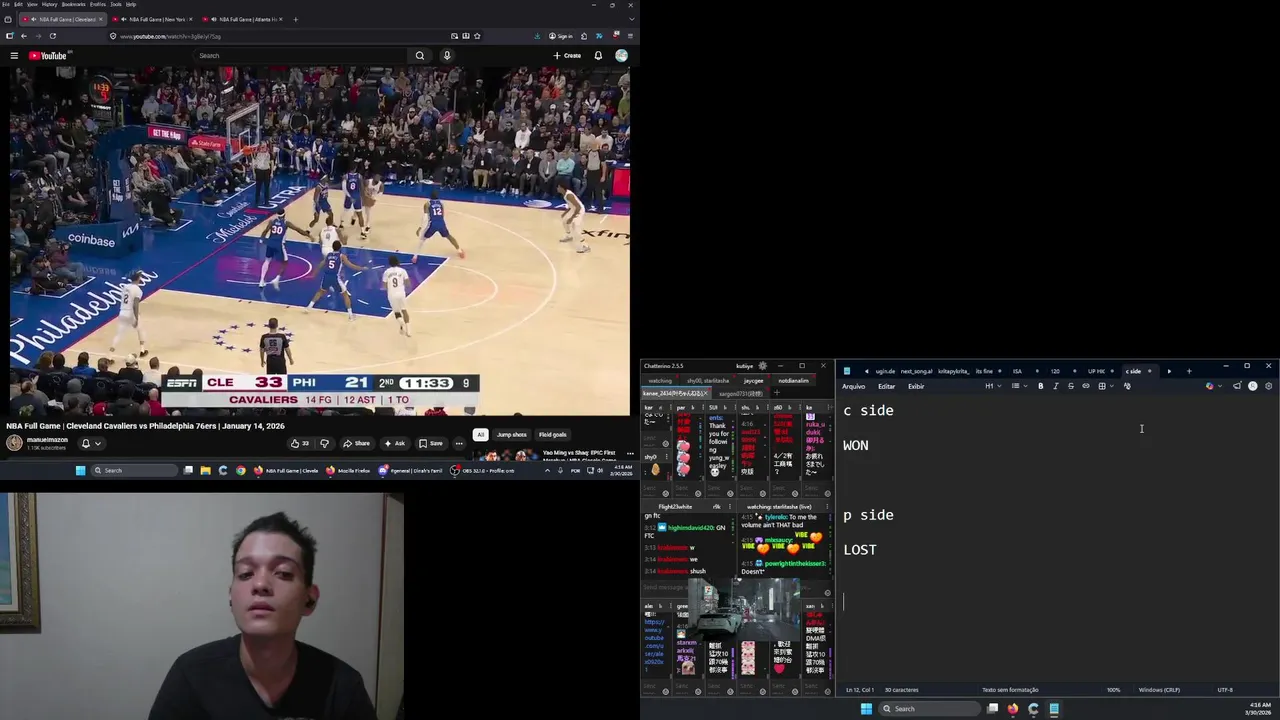Insert a link in Notepad
Image resolution: width=1280 pixels, height=720 pixels.
pyautogui.click(x=1086, y=386)
